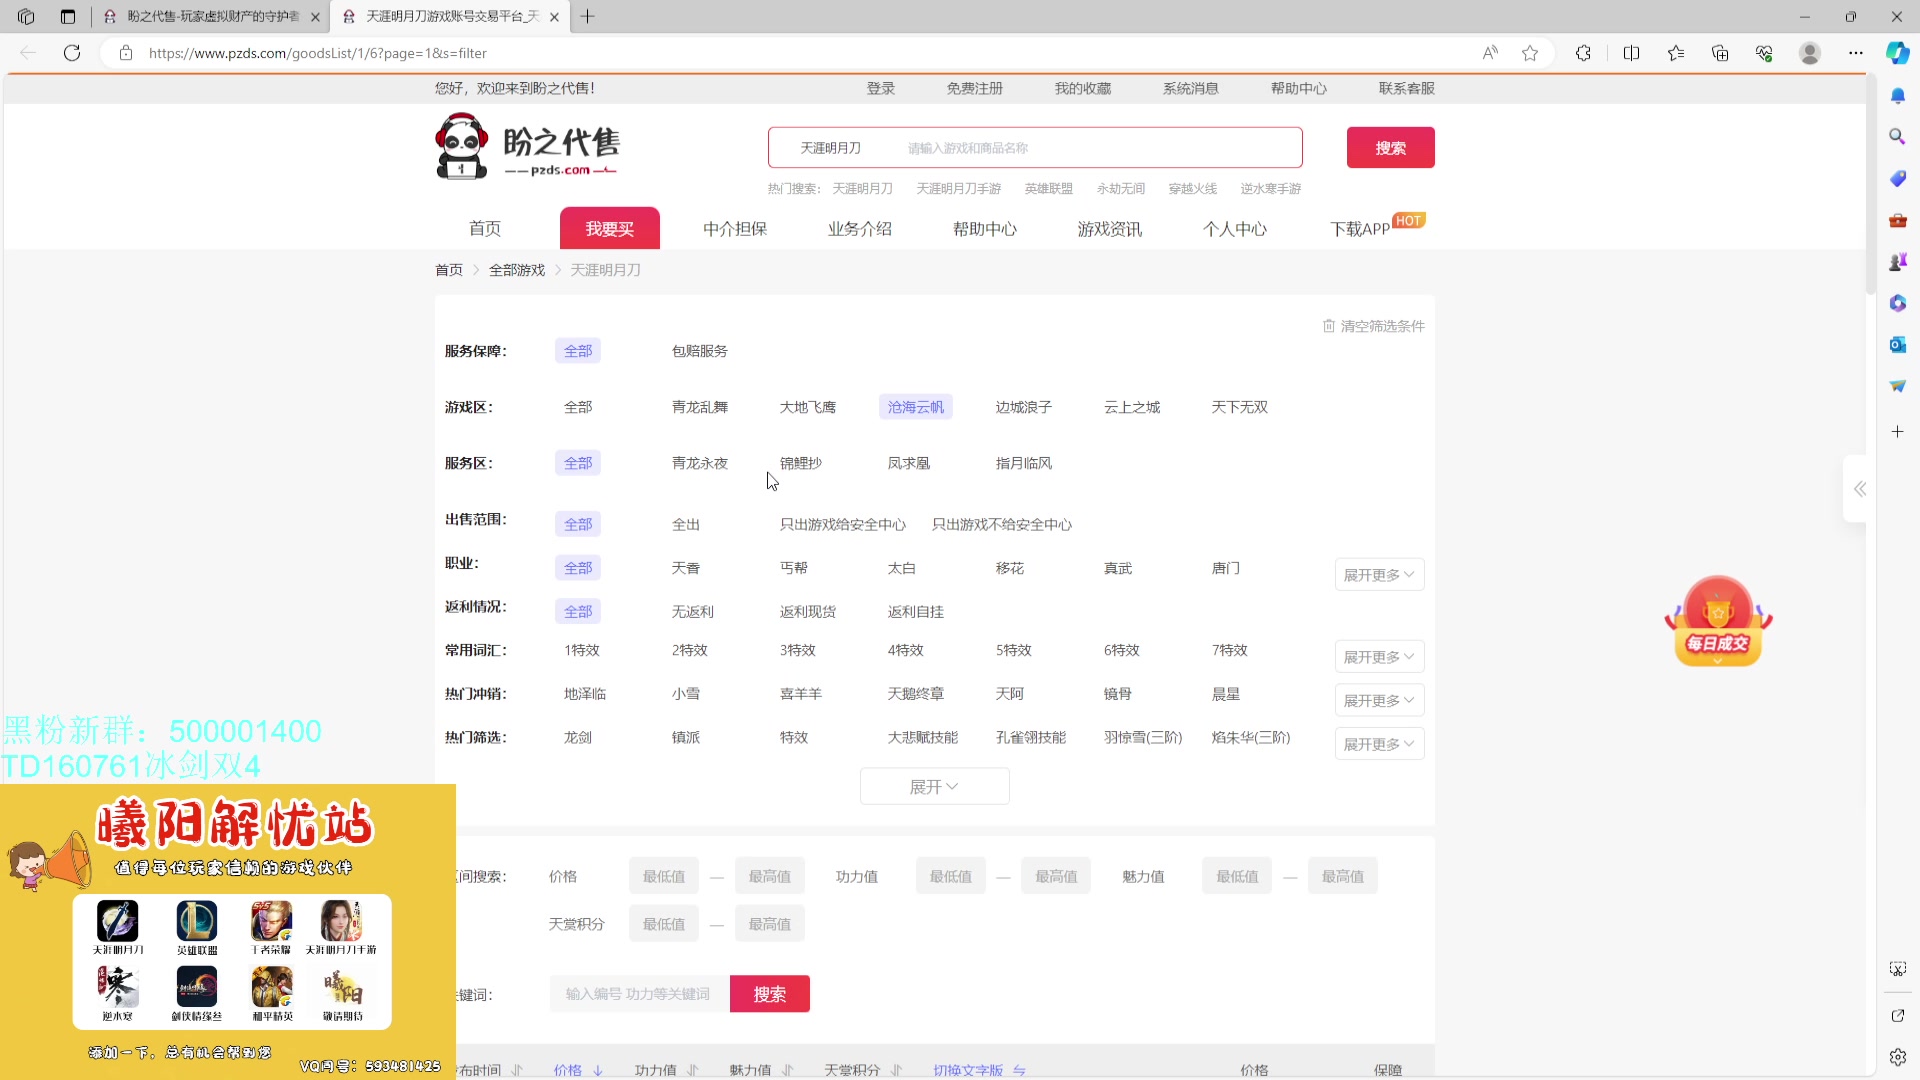Click the trash icon beside 清空筛选条件
The height and width of the screenshot is (1080, 1920).
click(1330, 325)
